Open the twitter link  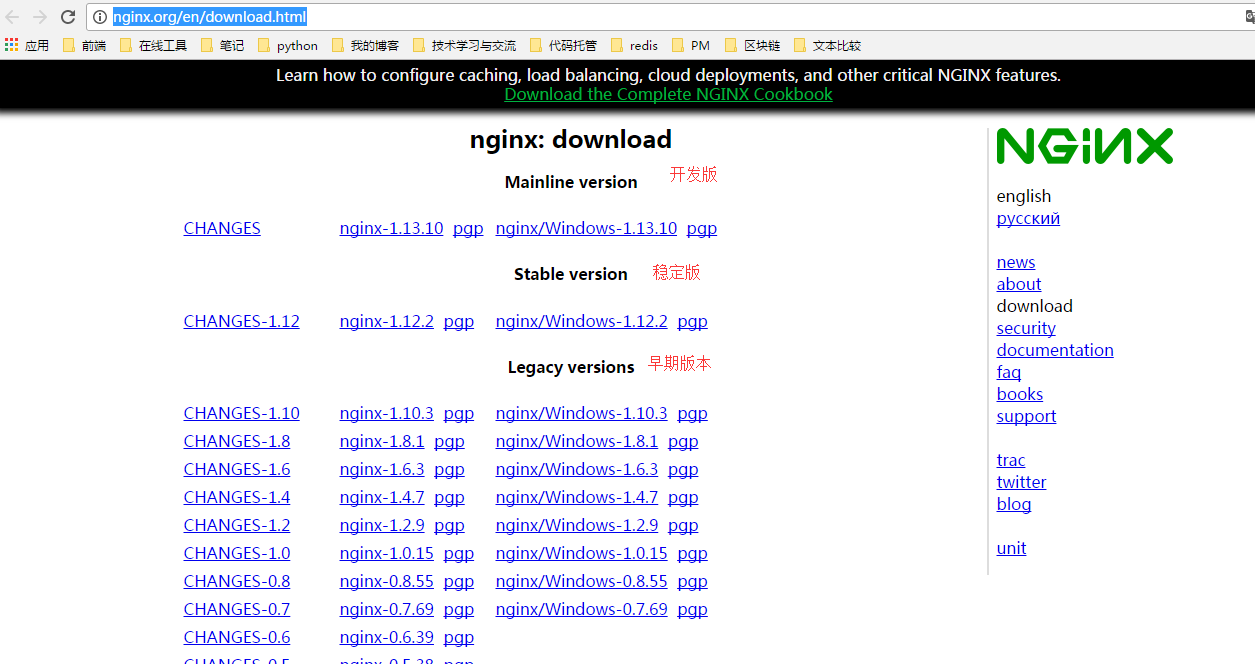point(1021,482)
